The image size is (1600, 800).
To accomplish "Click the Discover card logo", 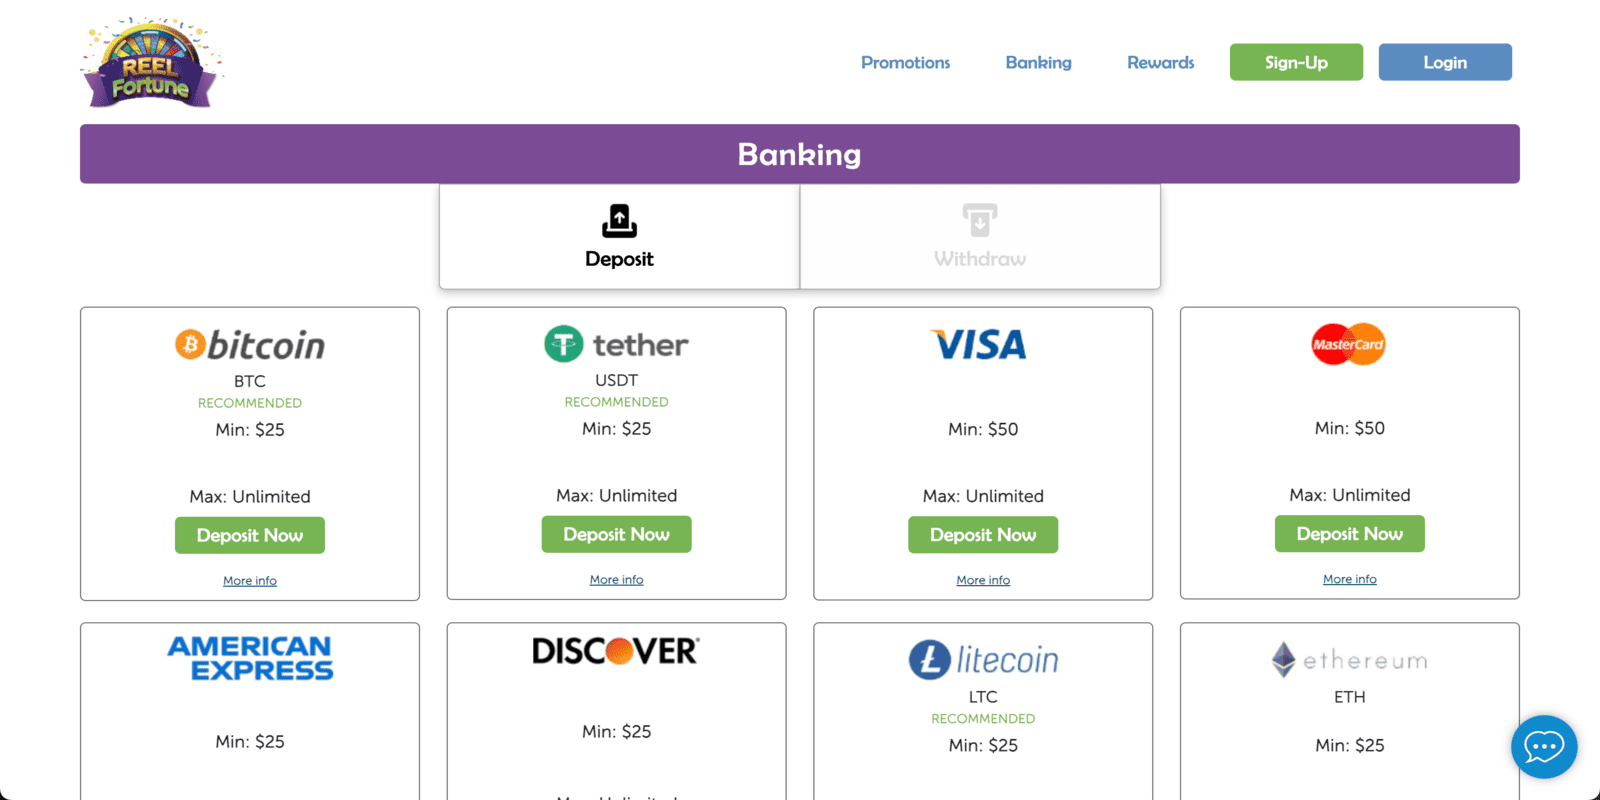I will (616, 652).
